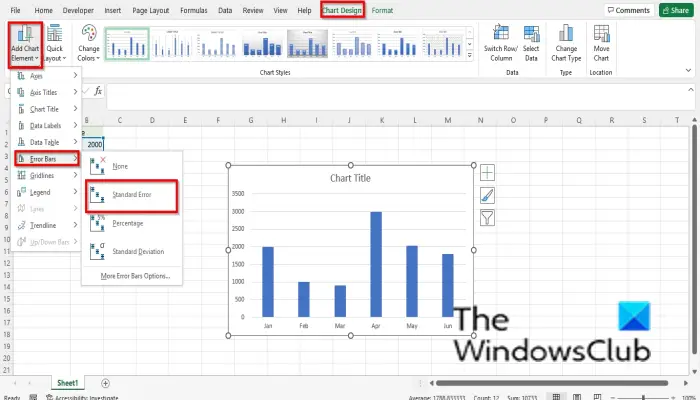Viewport: 700px width, 400px height.
Task: Switch to the View tab
Action: [280, 10]
